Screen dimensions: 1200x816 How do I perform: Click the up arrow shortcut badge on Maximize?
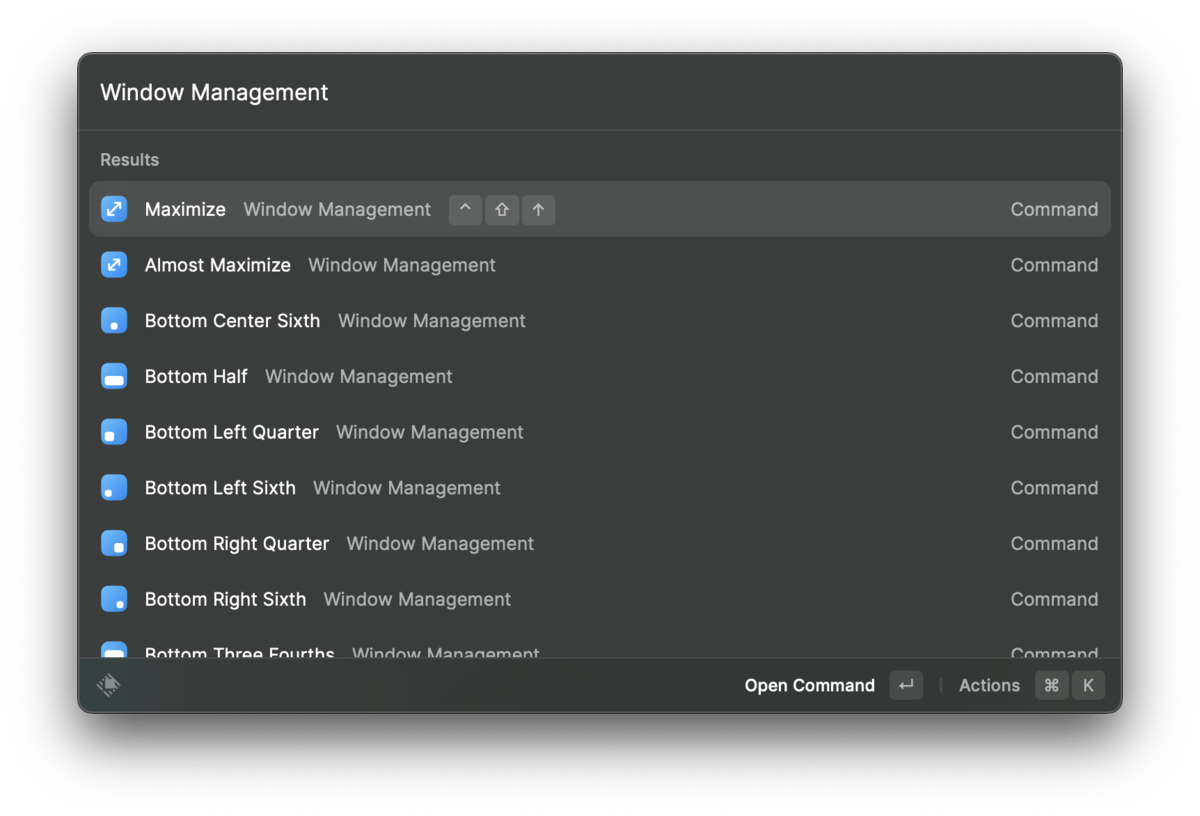pos(539,210)
